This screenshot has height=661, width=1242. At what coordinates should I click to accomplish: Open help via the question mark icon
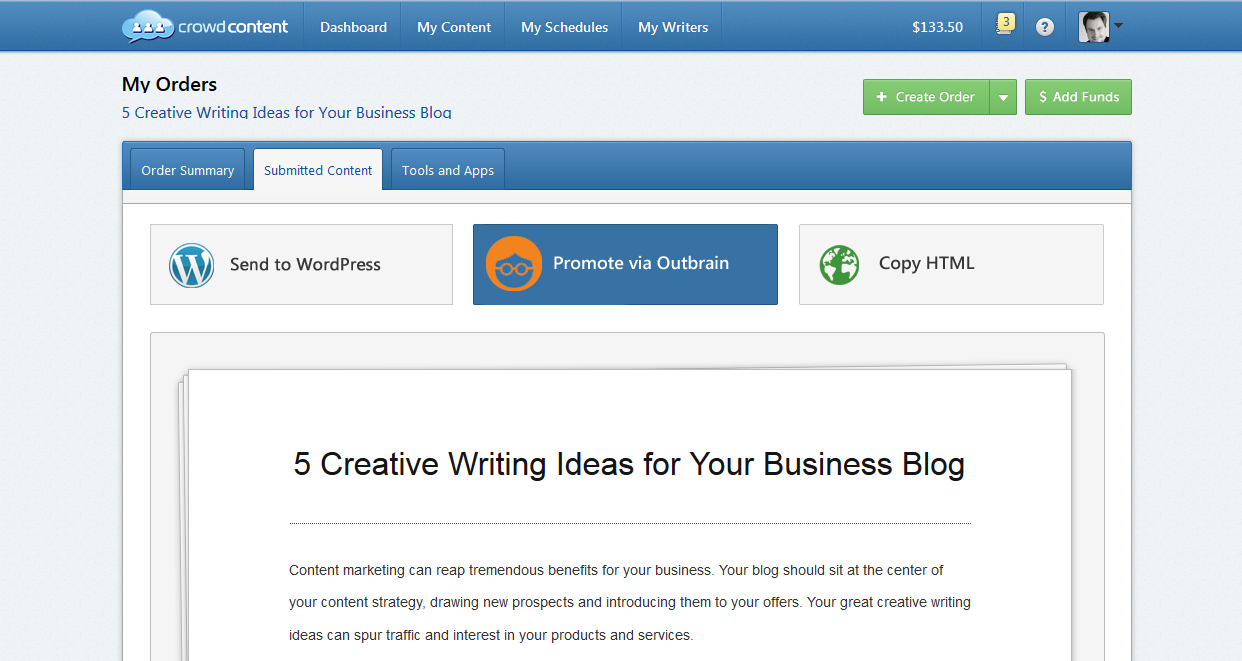tap(1044, 26)
